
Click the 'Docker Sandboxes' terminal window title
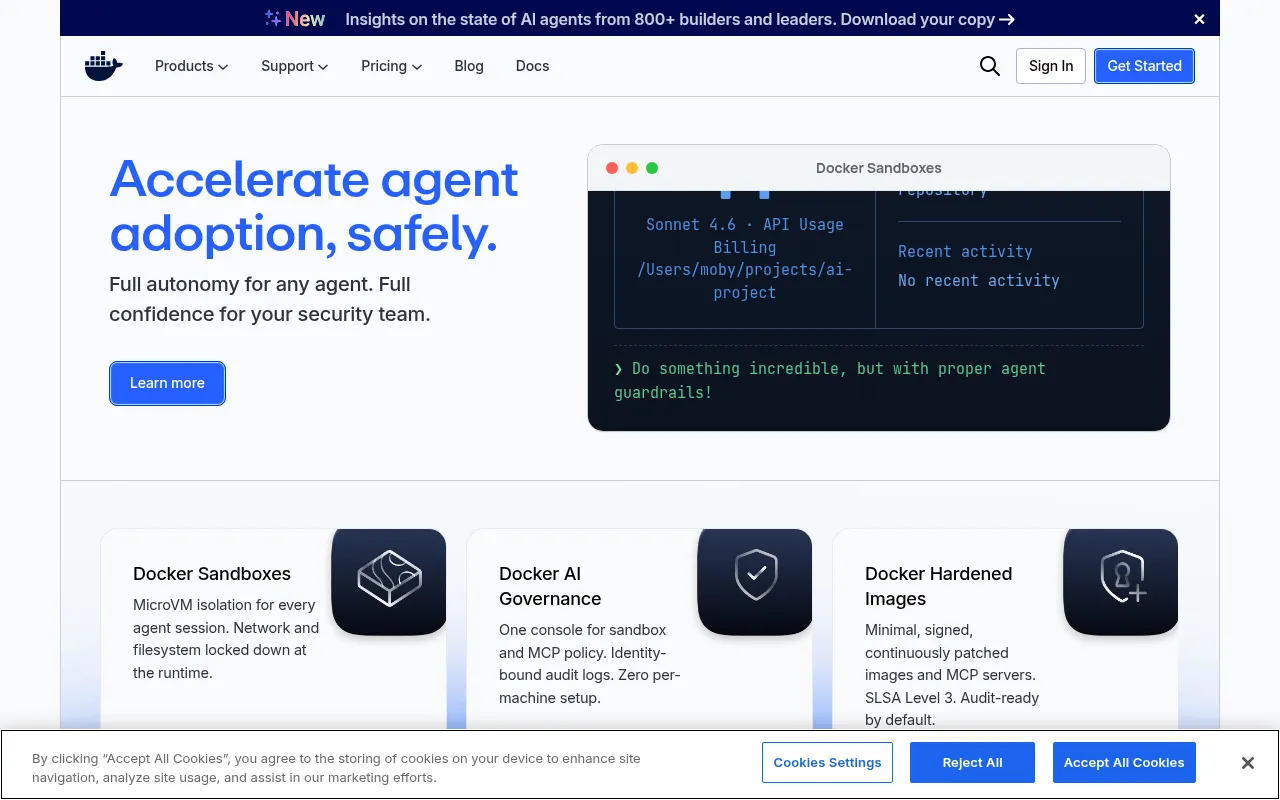tap(879, 168)
